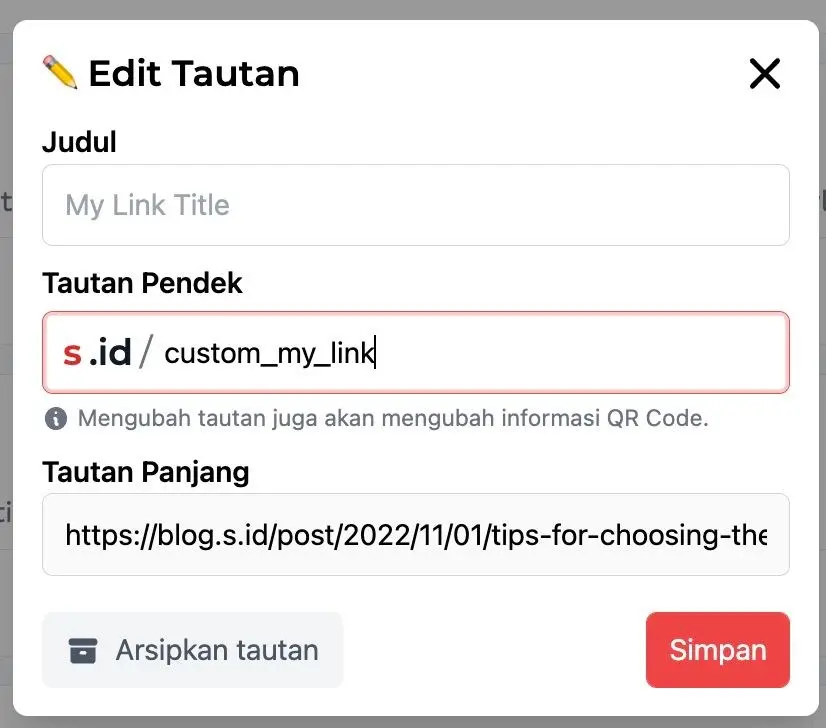
Task: Click empty footer space between both buttons
Action: click(494, 650)
